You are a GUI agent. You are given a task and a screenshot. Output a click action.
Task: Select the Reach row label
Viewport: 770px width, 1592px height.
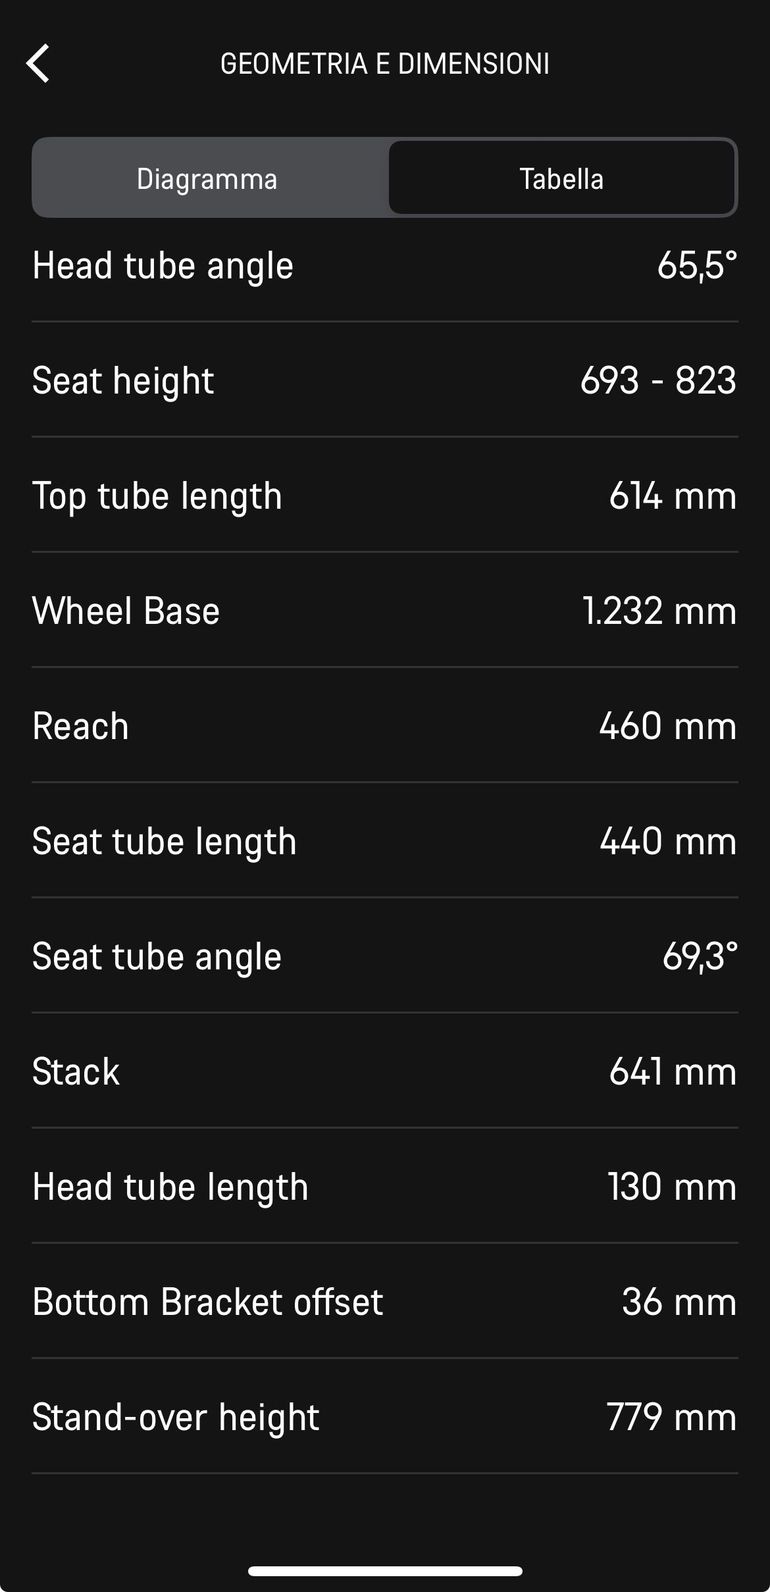(x=81, y=726)
